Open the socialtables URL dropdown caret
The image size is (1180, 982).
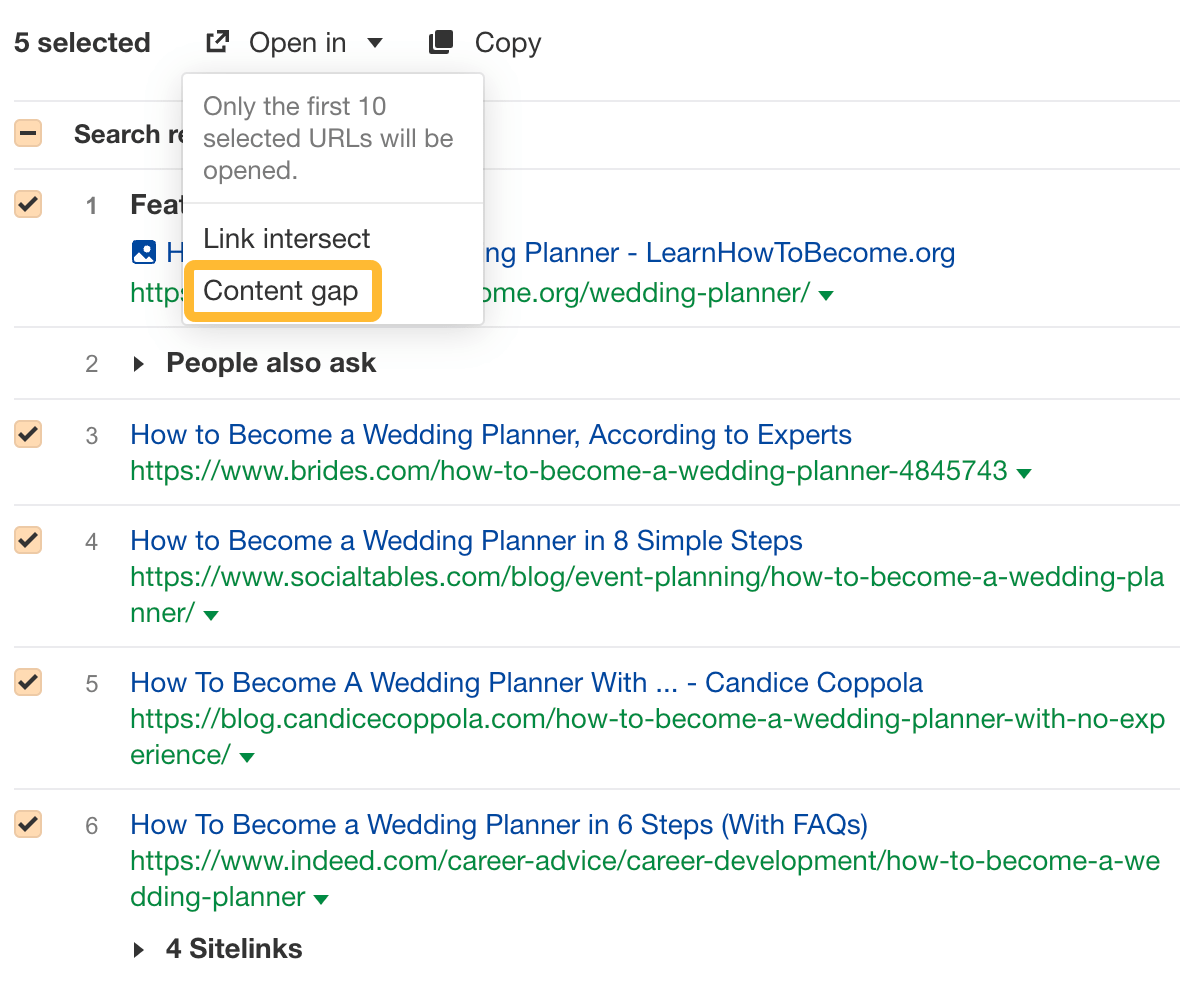click(x=210, y=617)
